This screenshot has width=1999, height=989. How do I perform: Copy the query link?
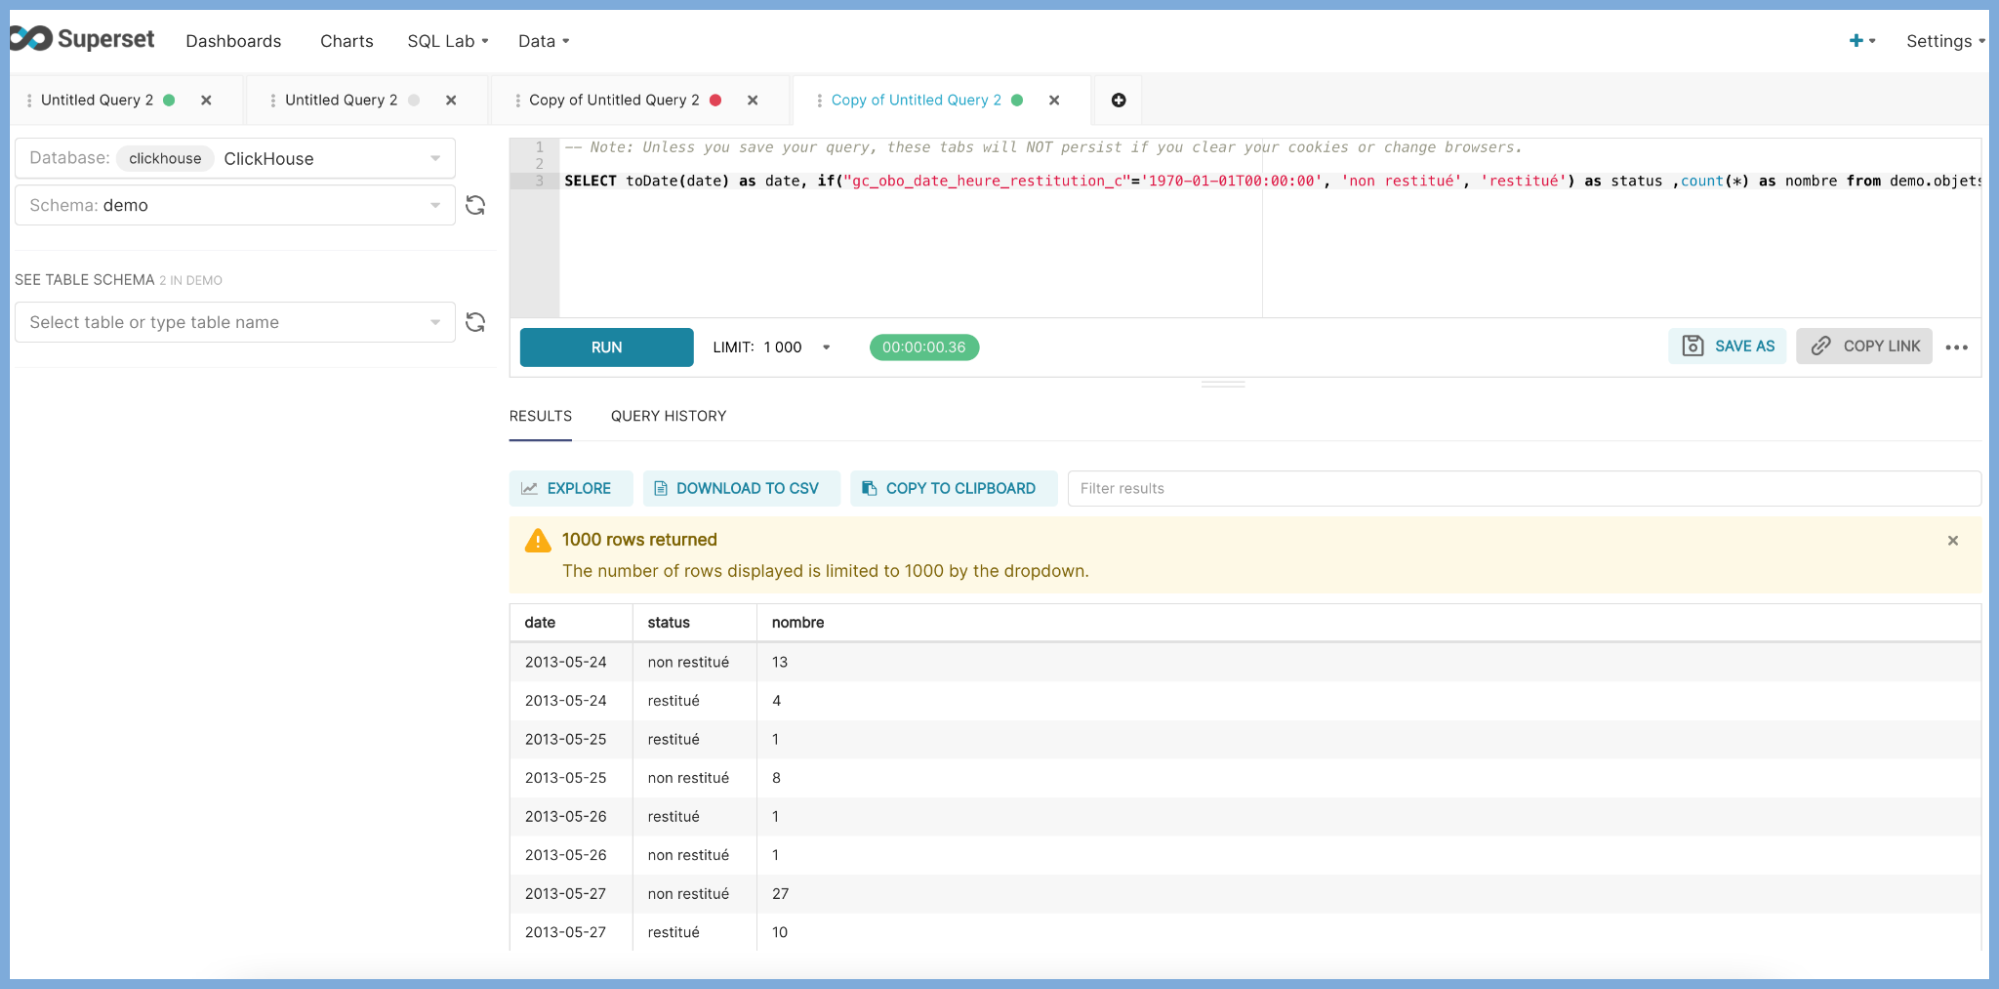(x=1863, y=346)
